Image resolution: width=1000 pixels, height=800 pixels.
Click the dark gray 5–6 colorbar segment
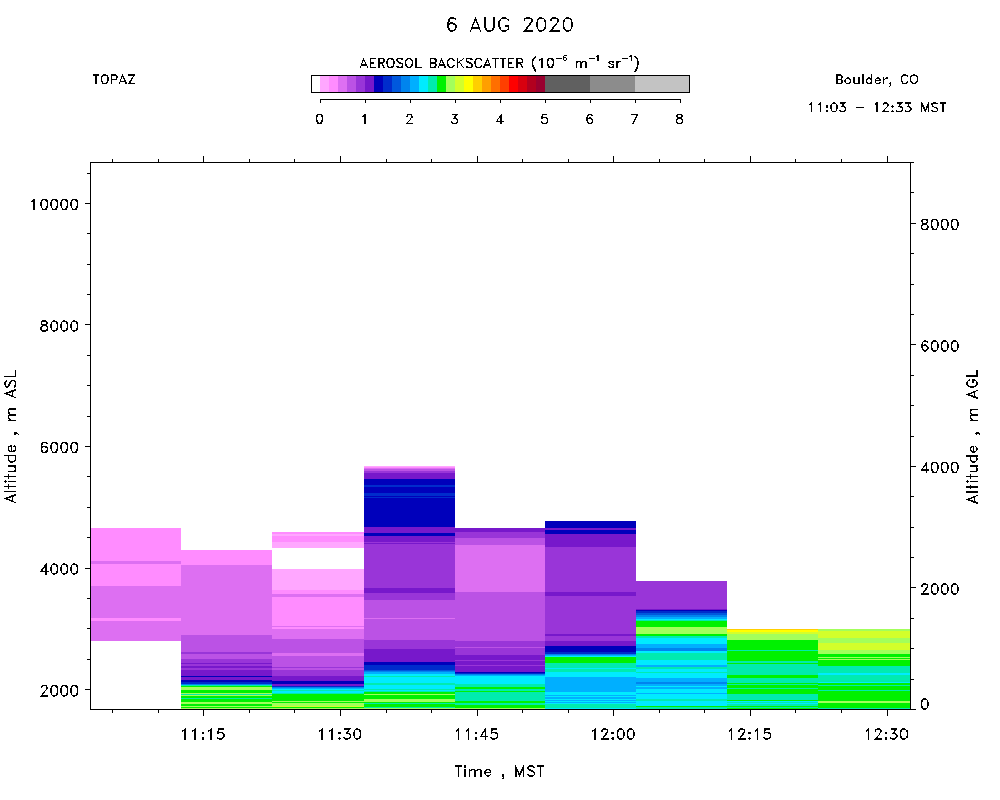[x=568, y=84]
